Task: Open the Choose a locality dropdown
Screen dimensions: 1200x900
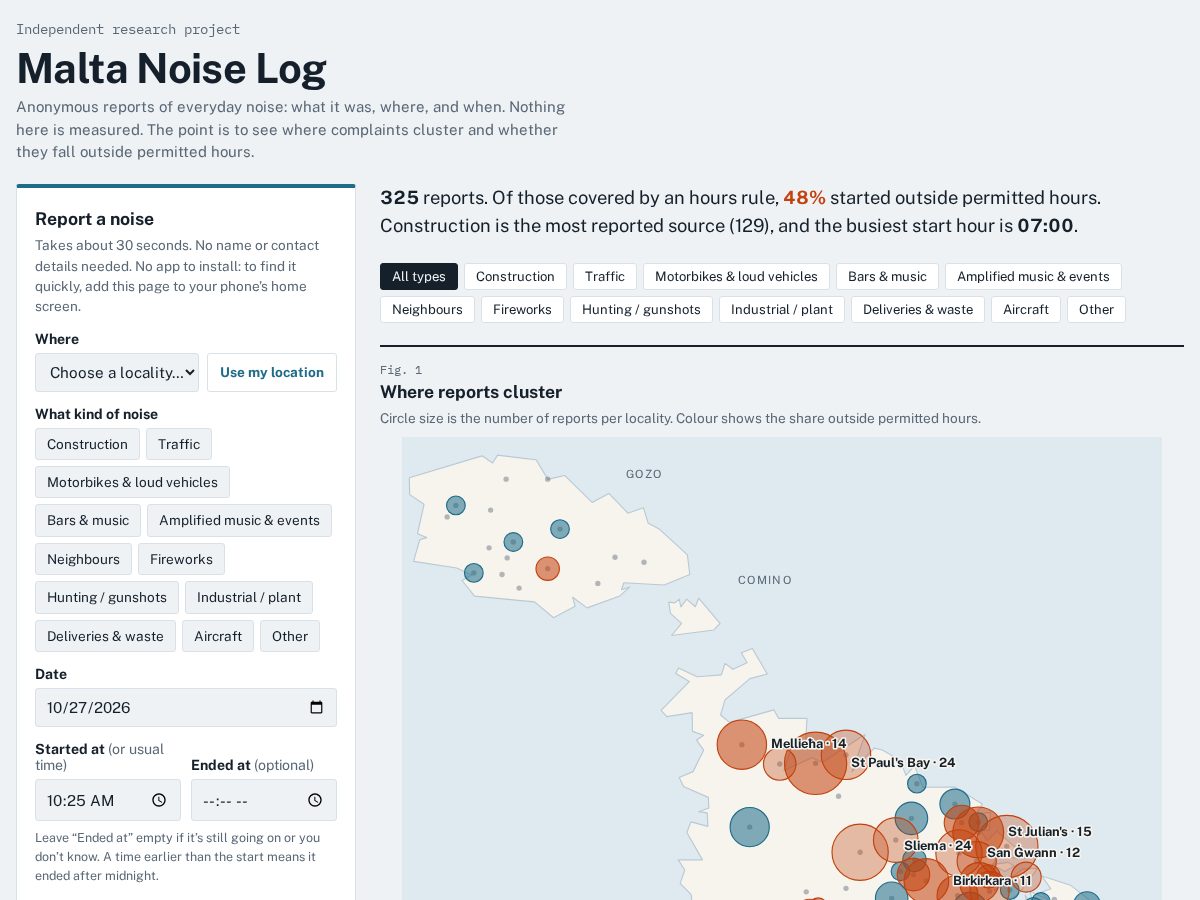Action: click(x=117, y=372)
